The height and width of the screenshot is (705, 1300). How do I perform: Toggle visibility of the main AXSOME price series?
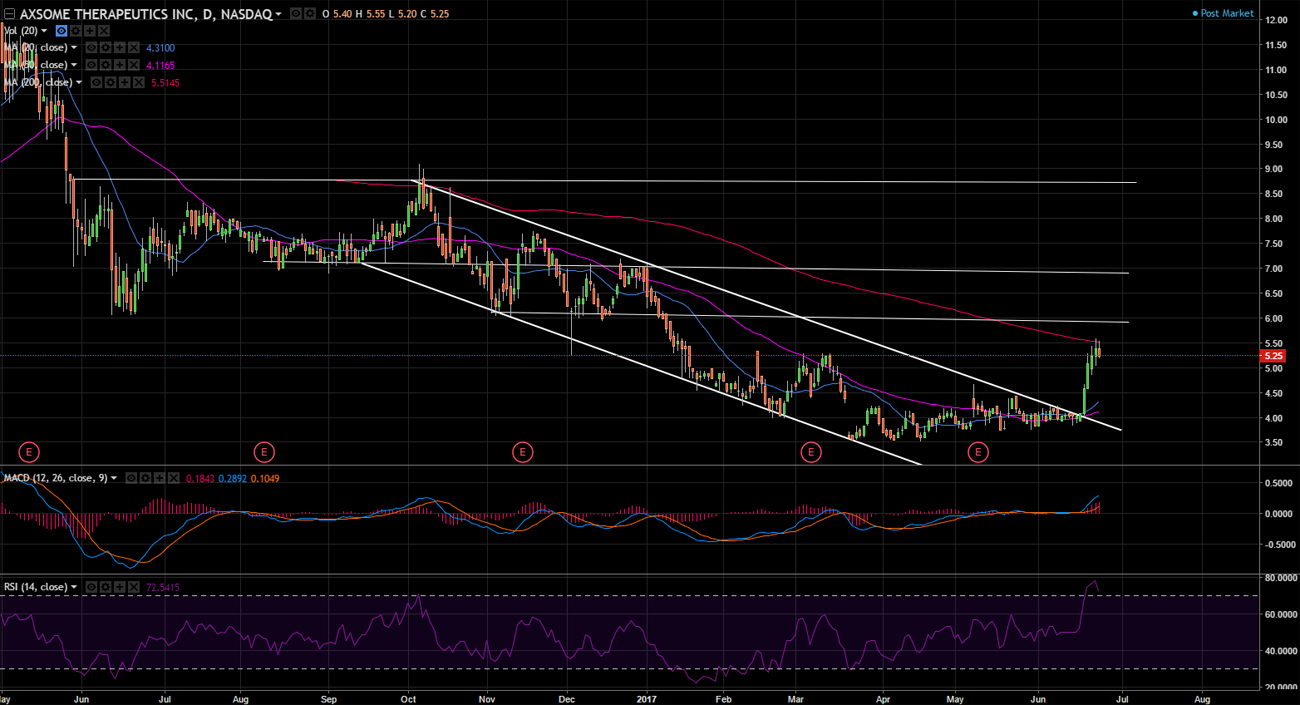coord(296,14)
